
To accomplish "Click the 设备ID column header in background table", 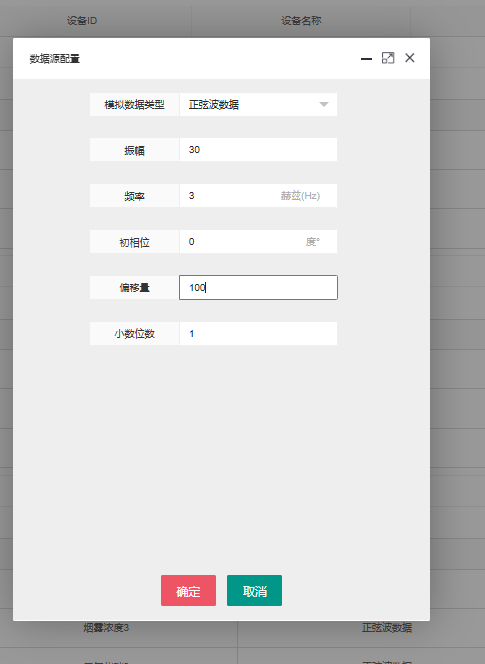I will 82,20.
